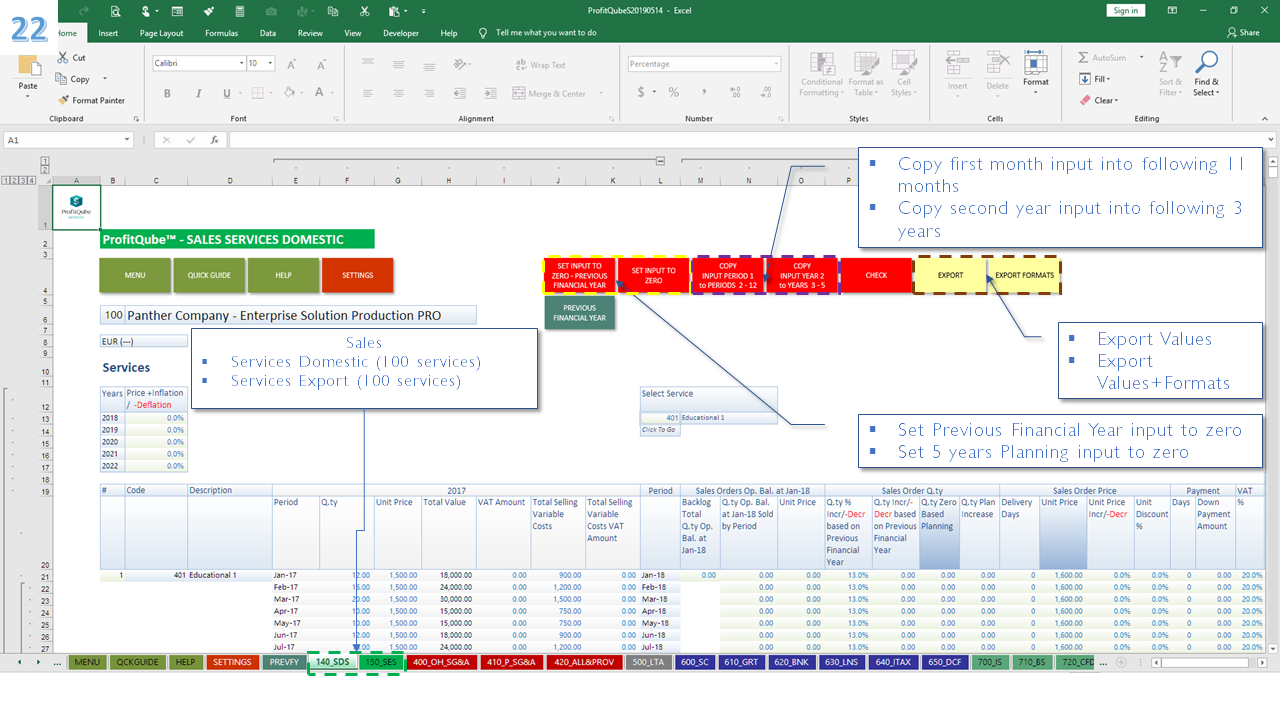1280x720 pixels.
Task: Click the SET INPUT TO ZERO button
Action: tap(653, 275)
